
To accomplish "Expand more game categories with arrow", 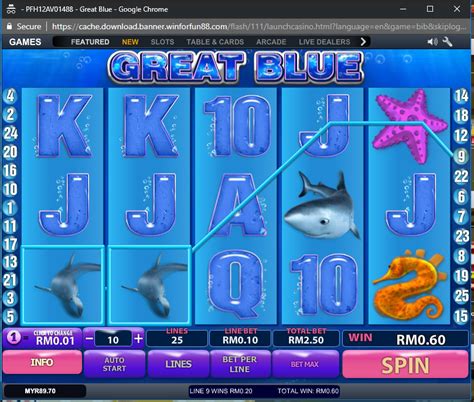I will point(363,42).
